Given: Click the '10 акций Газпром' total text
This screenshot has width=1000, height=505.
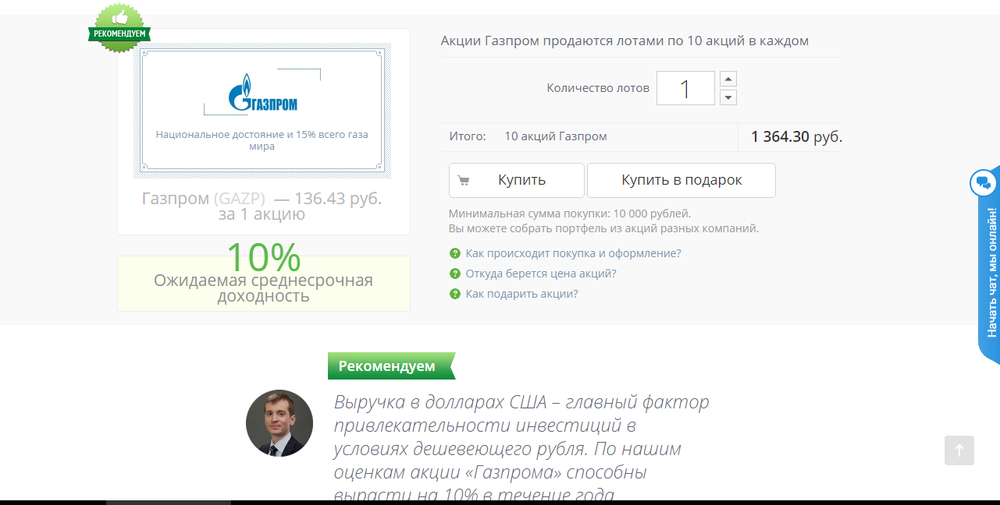Looking at the screenshot, I should coord(555,136).
